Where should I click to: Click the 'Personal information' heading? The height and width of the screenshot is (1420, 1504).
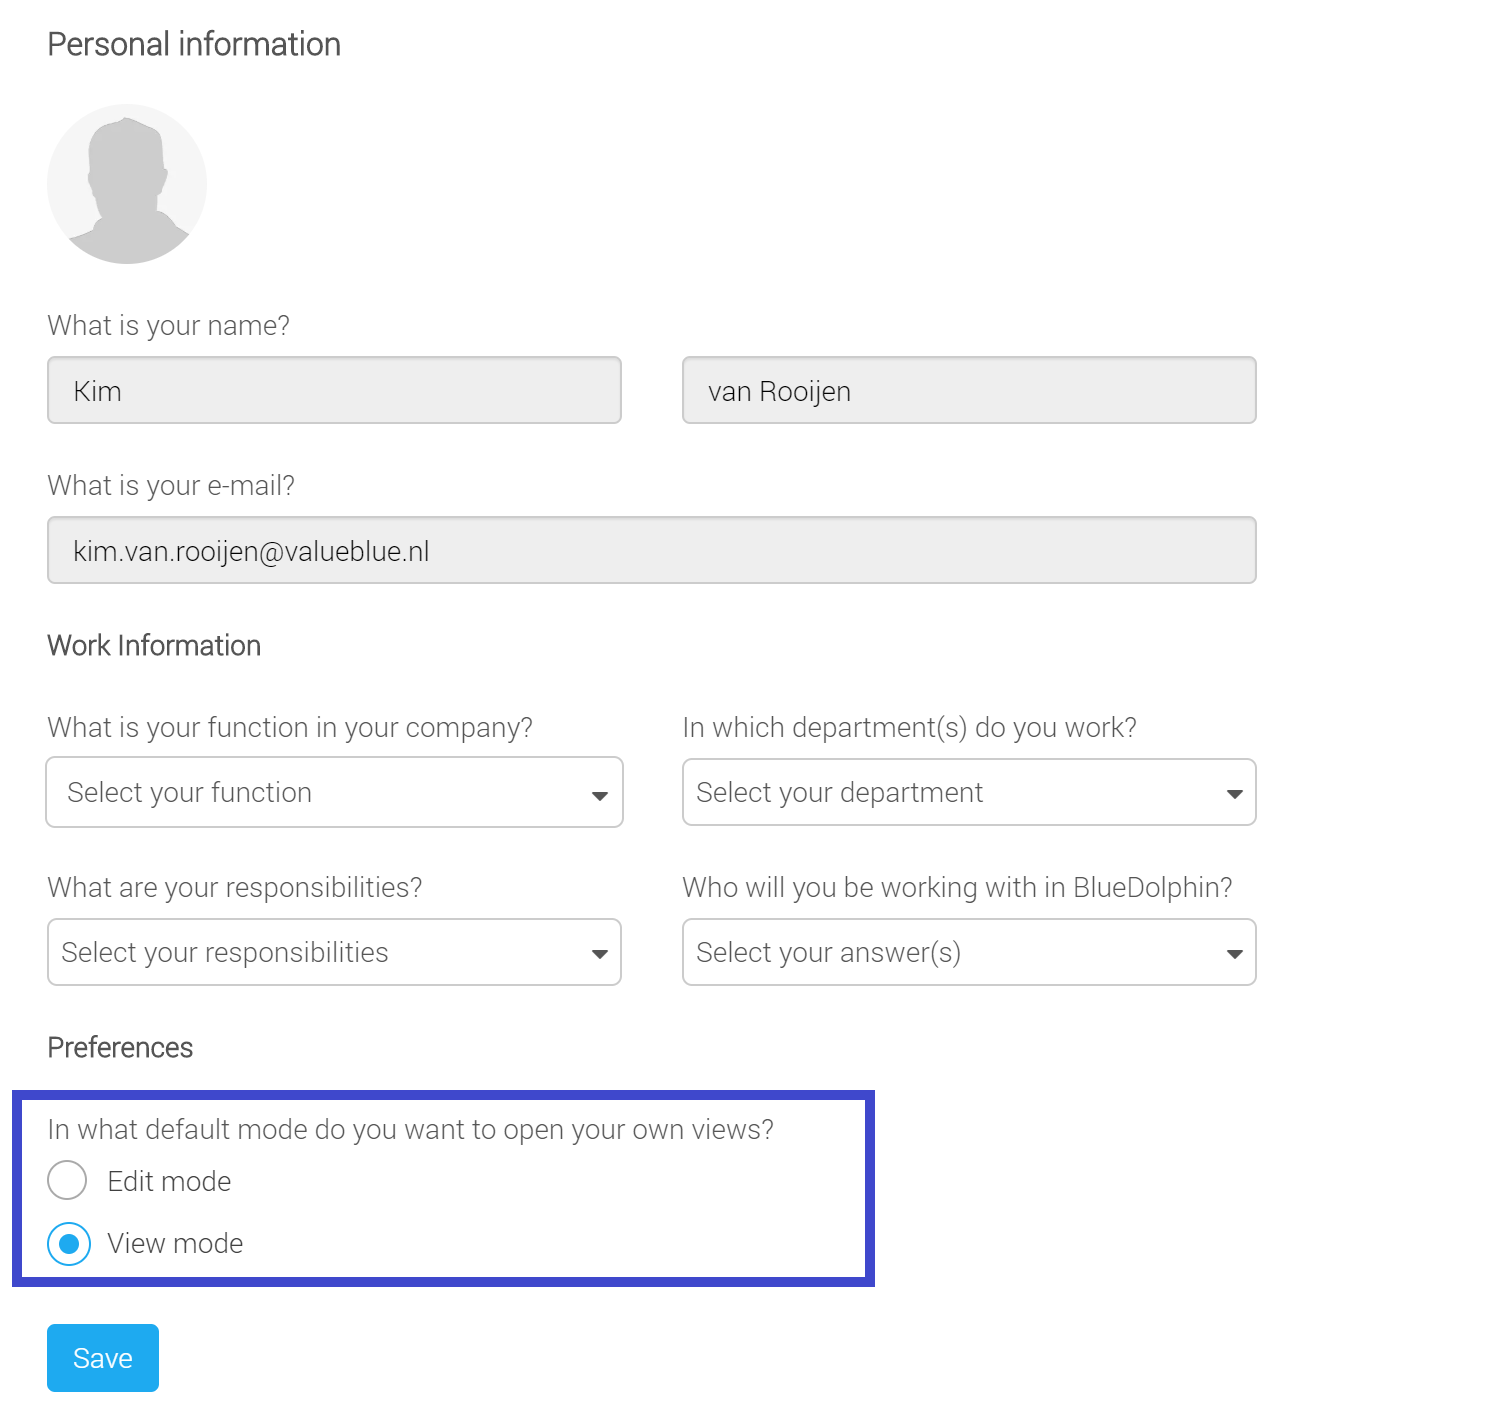194,44
